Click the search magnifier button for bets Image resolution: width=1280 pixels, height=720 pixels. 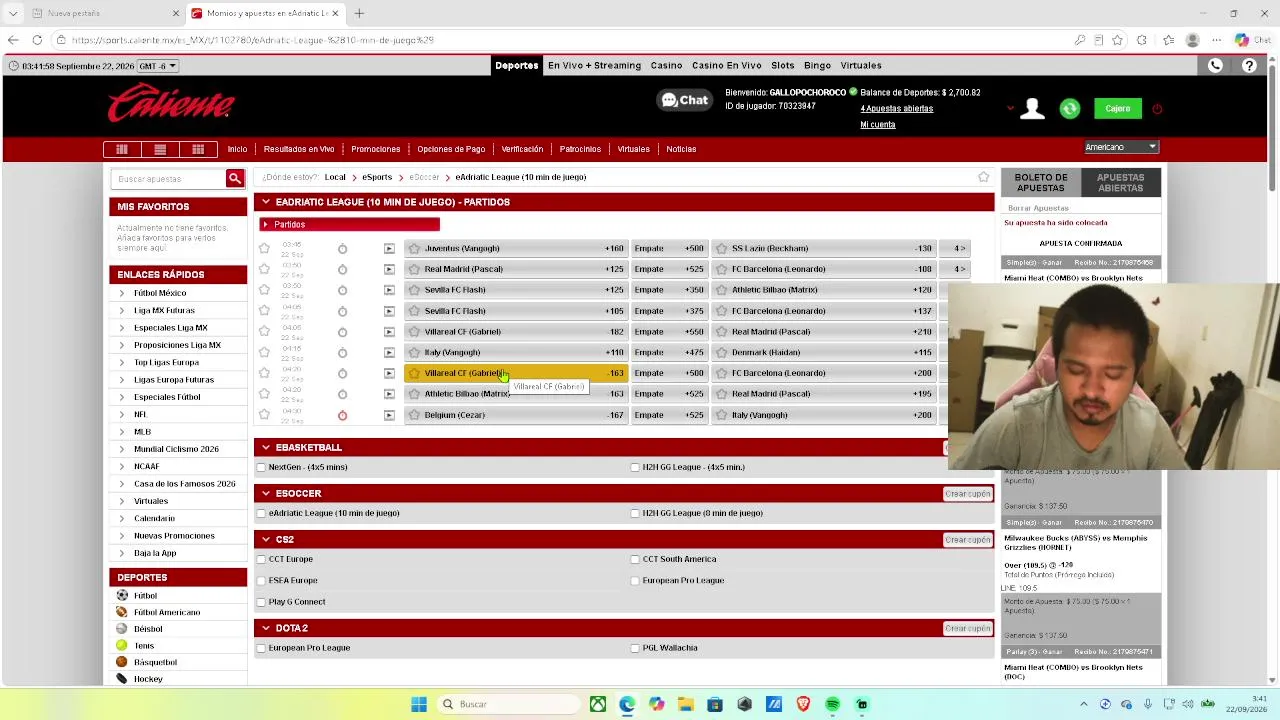[x=235, y=178]
